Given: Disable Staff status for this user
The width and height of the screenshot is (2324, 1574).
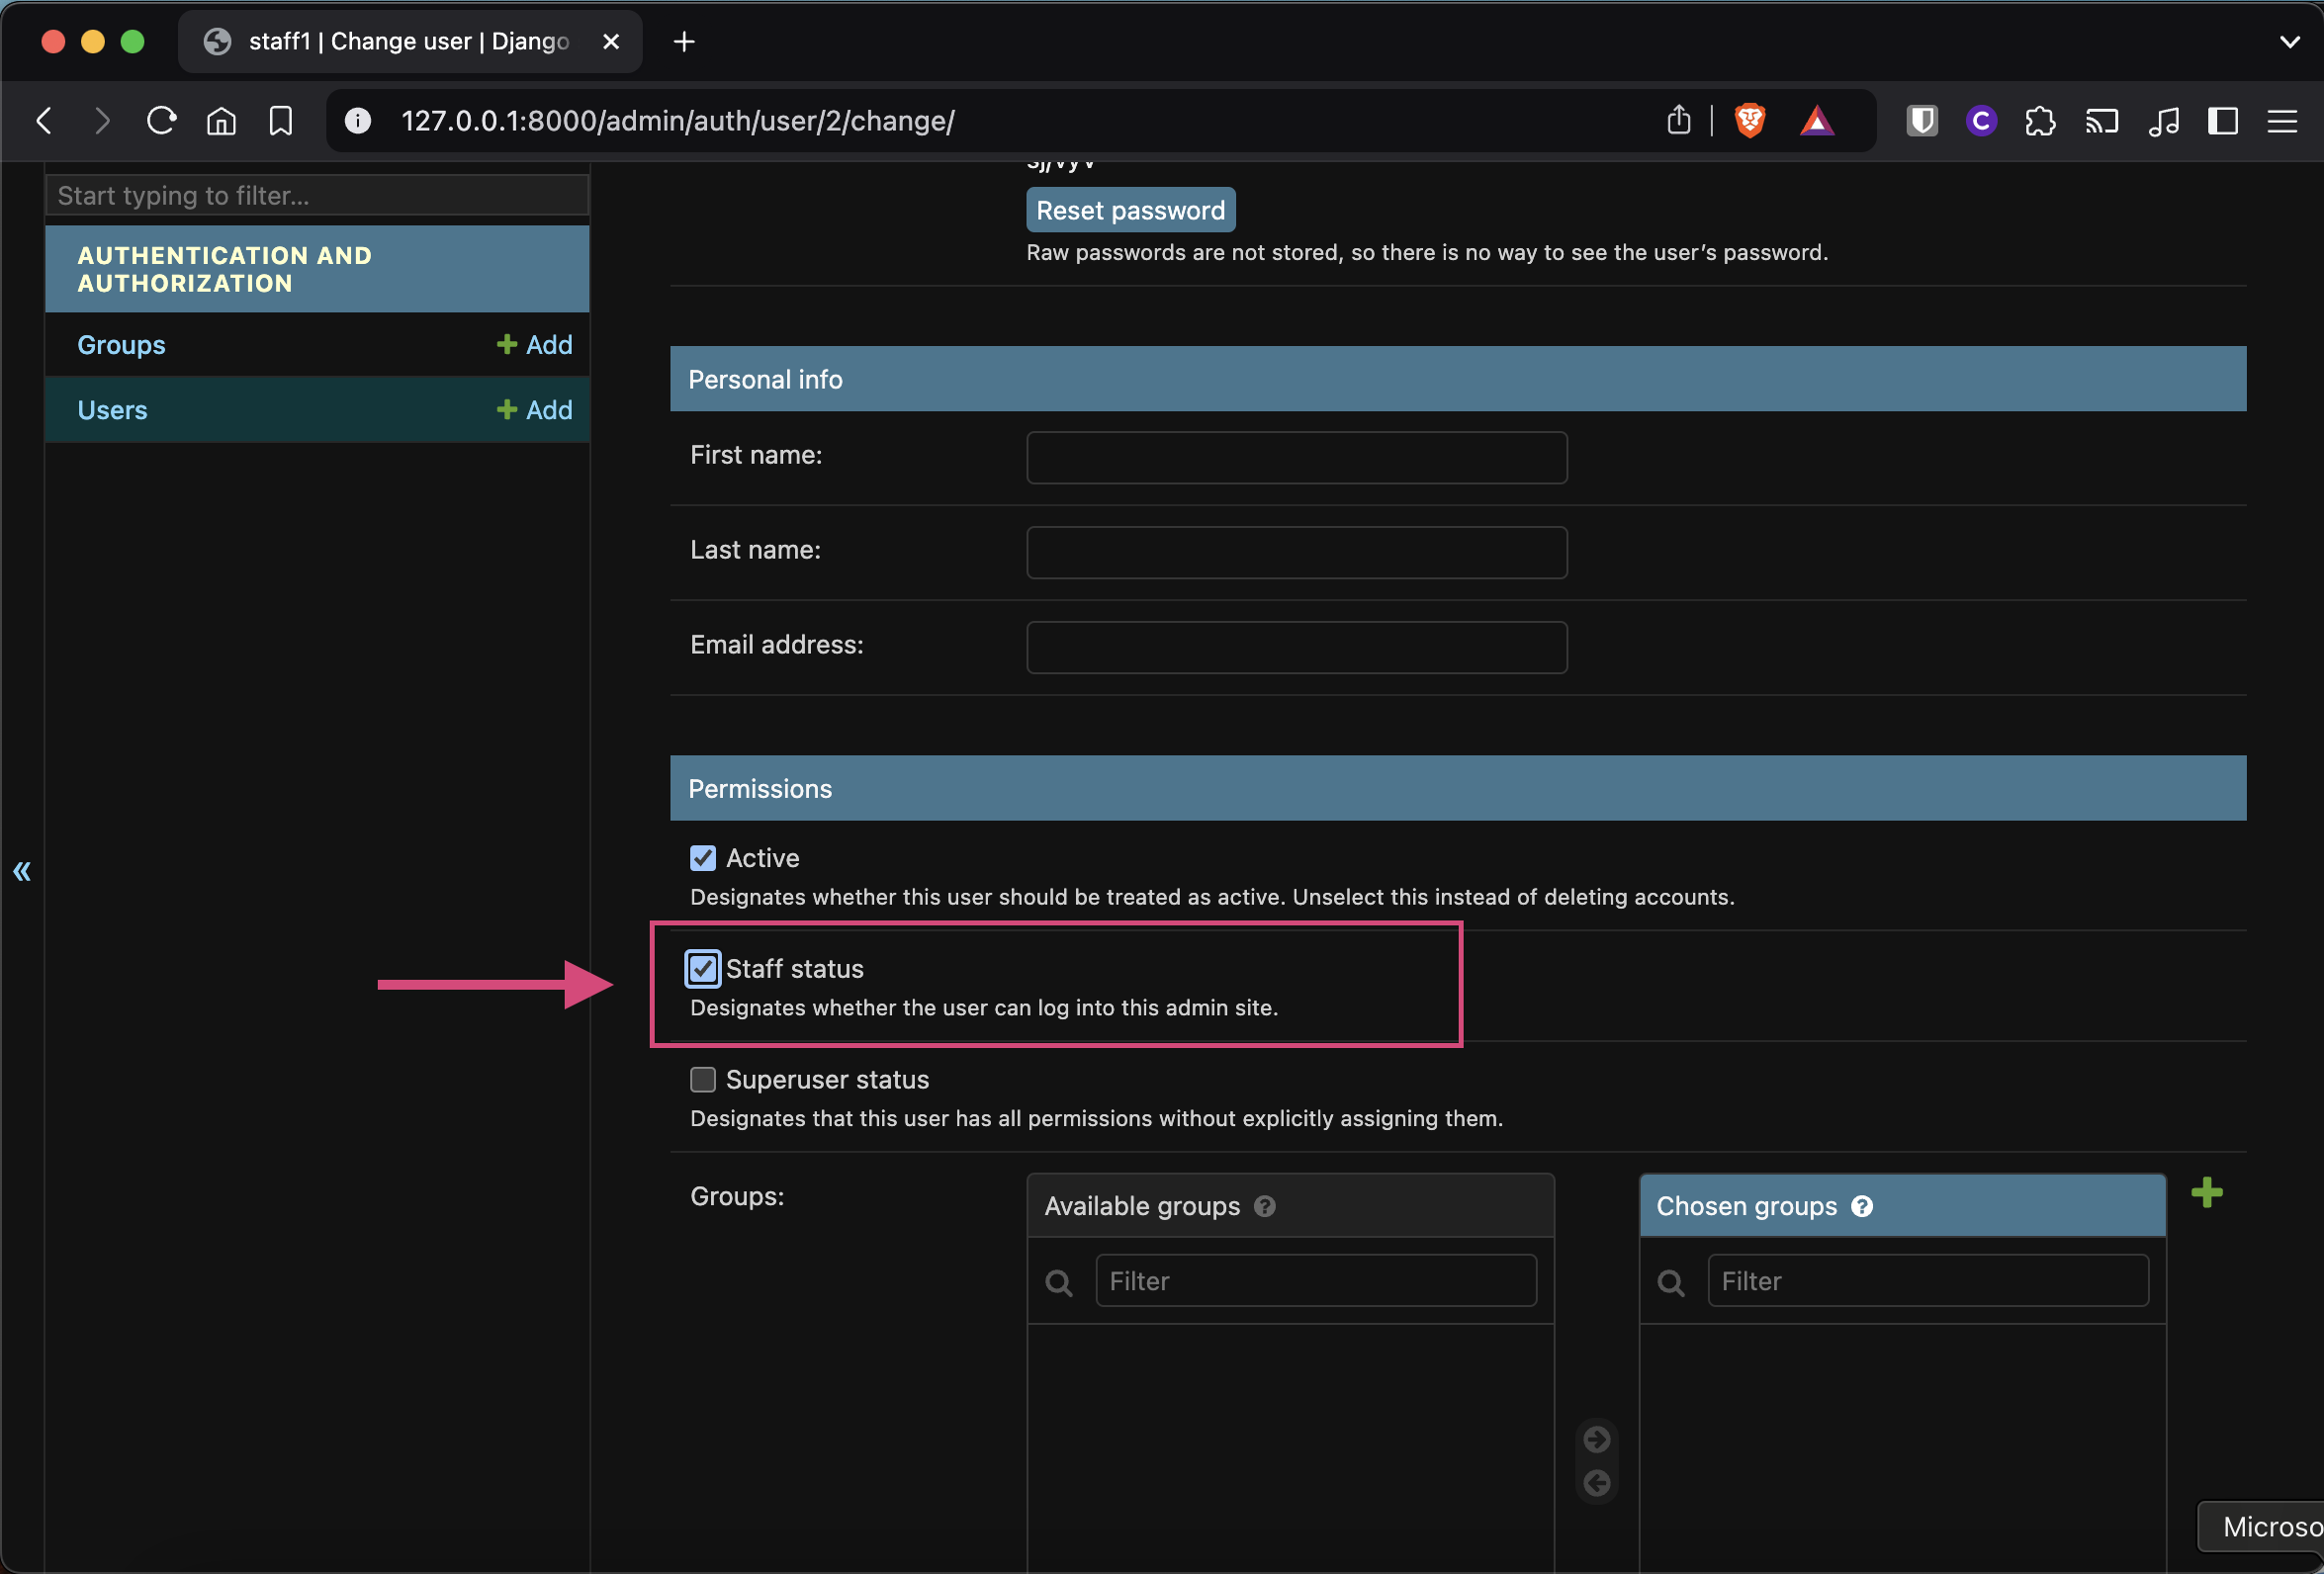Looking at the screenshot, I should [x=703, y=968].
